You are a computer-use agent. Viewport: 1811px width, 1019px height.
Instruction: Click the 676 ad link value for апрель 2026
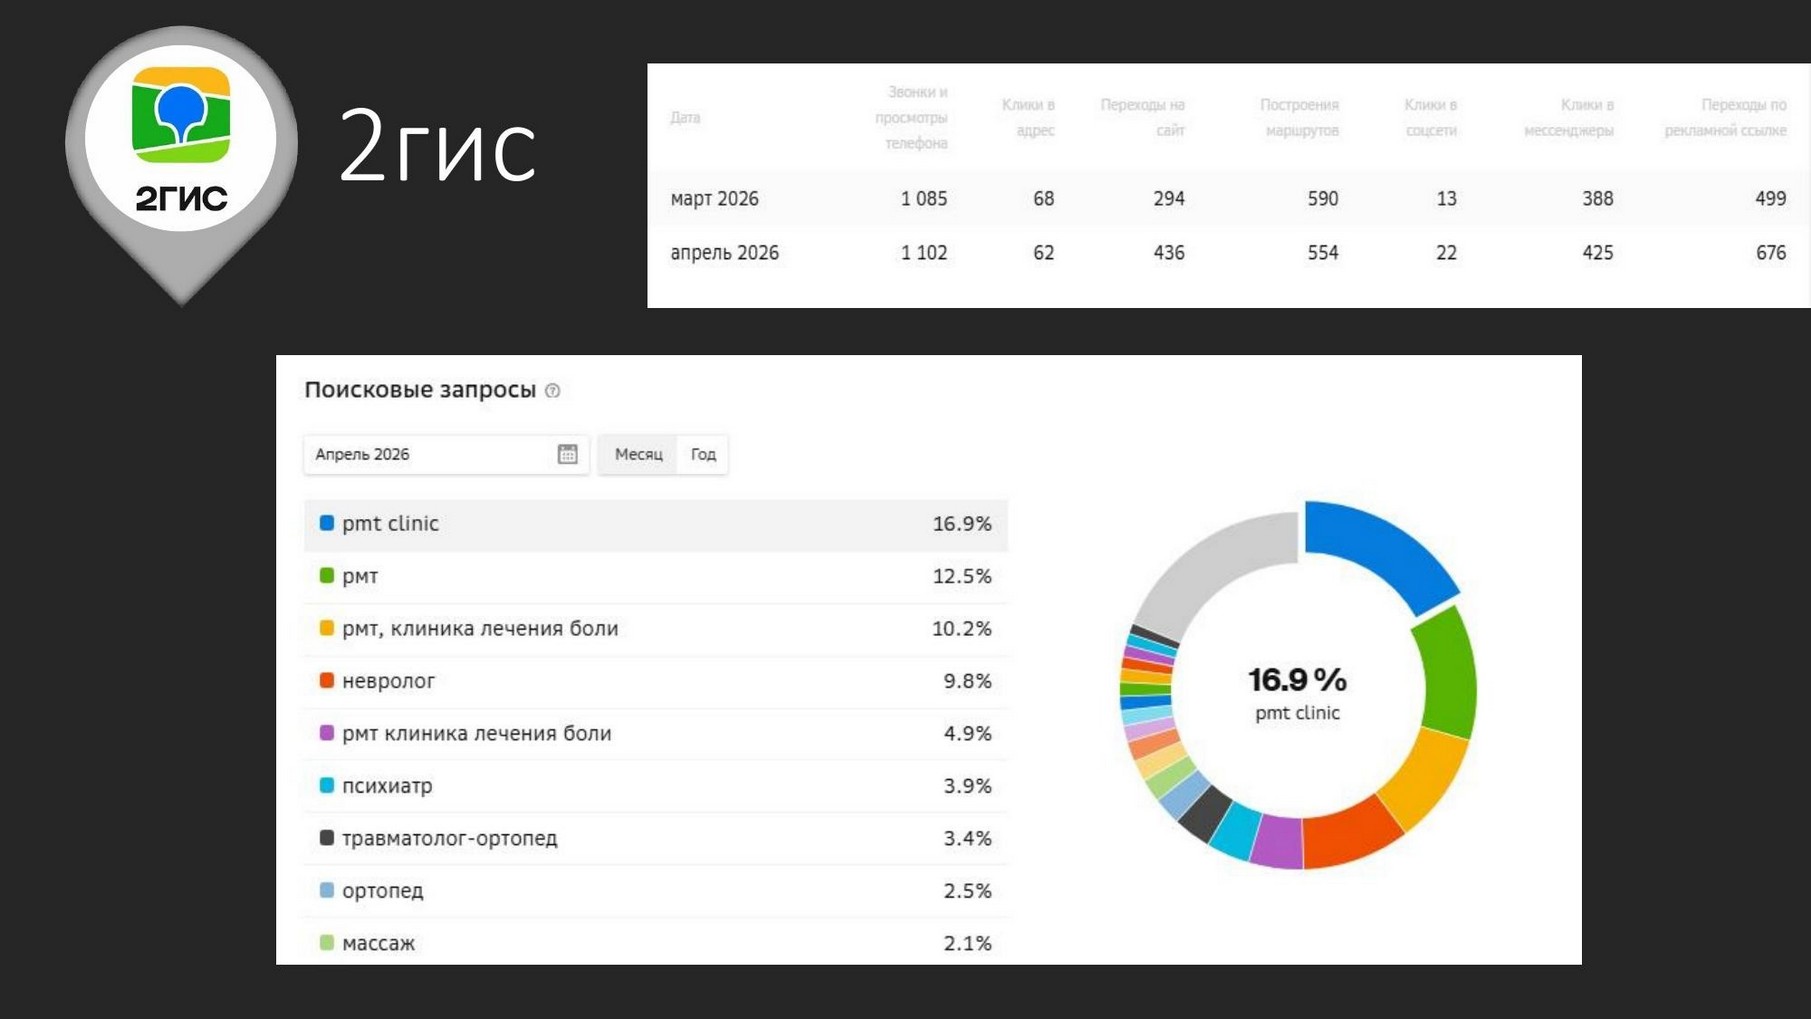click(x=1770, y=253)
